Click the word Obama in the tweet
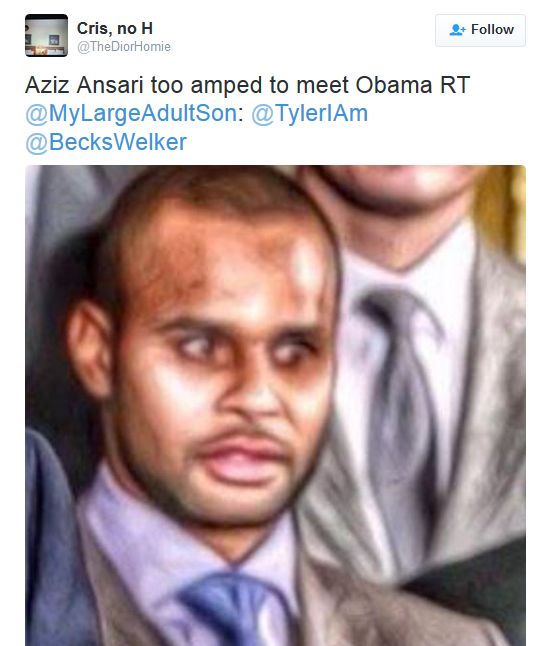The height and width of the screenshot is (646, 554). tap(393, 85)
